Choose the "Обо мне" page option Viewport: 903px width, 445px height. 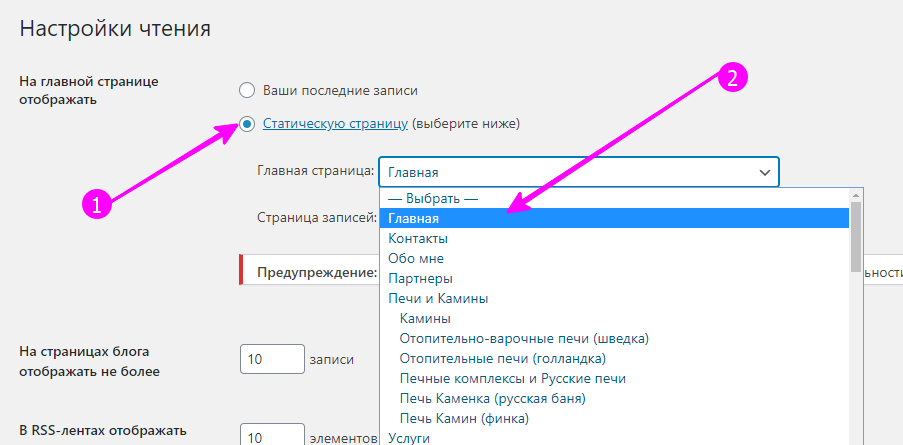coord(416,258)
